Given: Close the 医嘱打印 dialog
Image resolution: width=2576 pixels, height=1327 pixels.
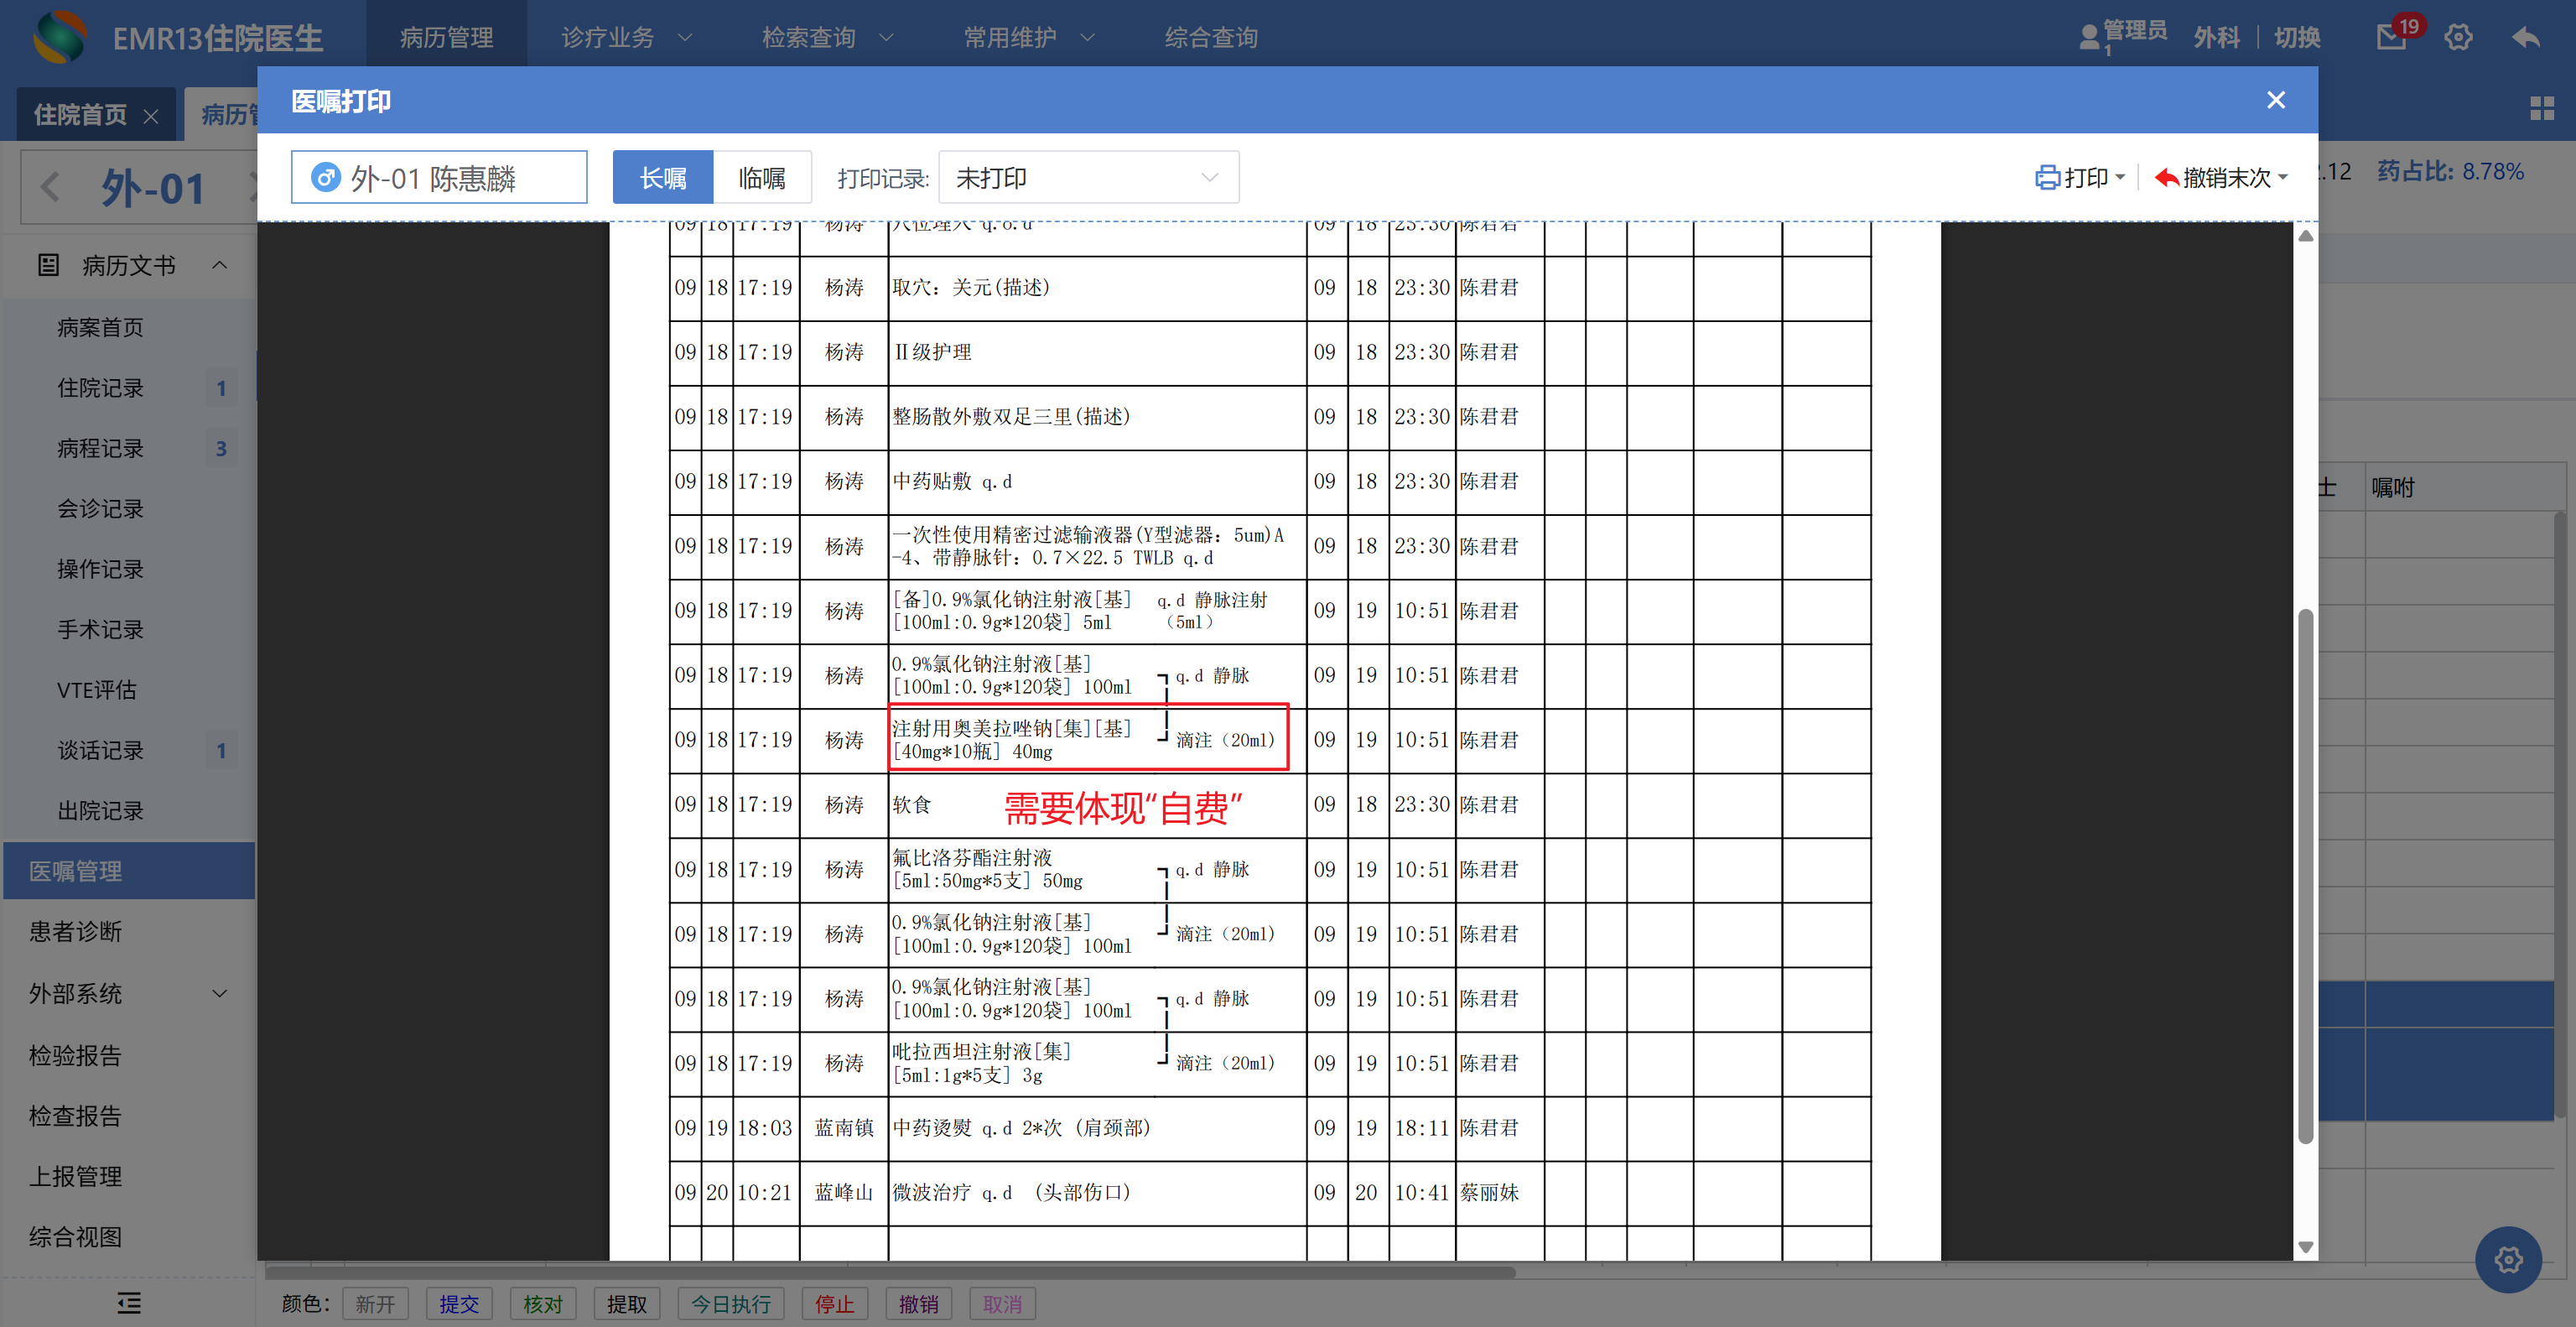Looking at the screenshot, I should pos(2275,100).
